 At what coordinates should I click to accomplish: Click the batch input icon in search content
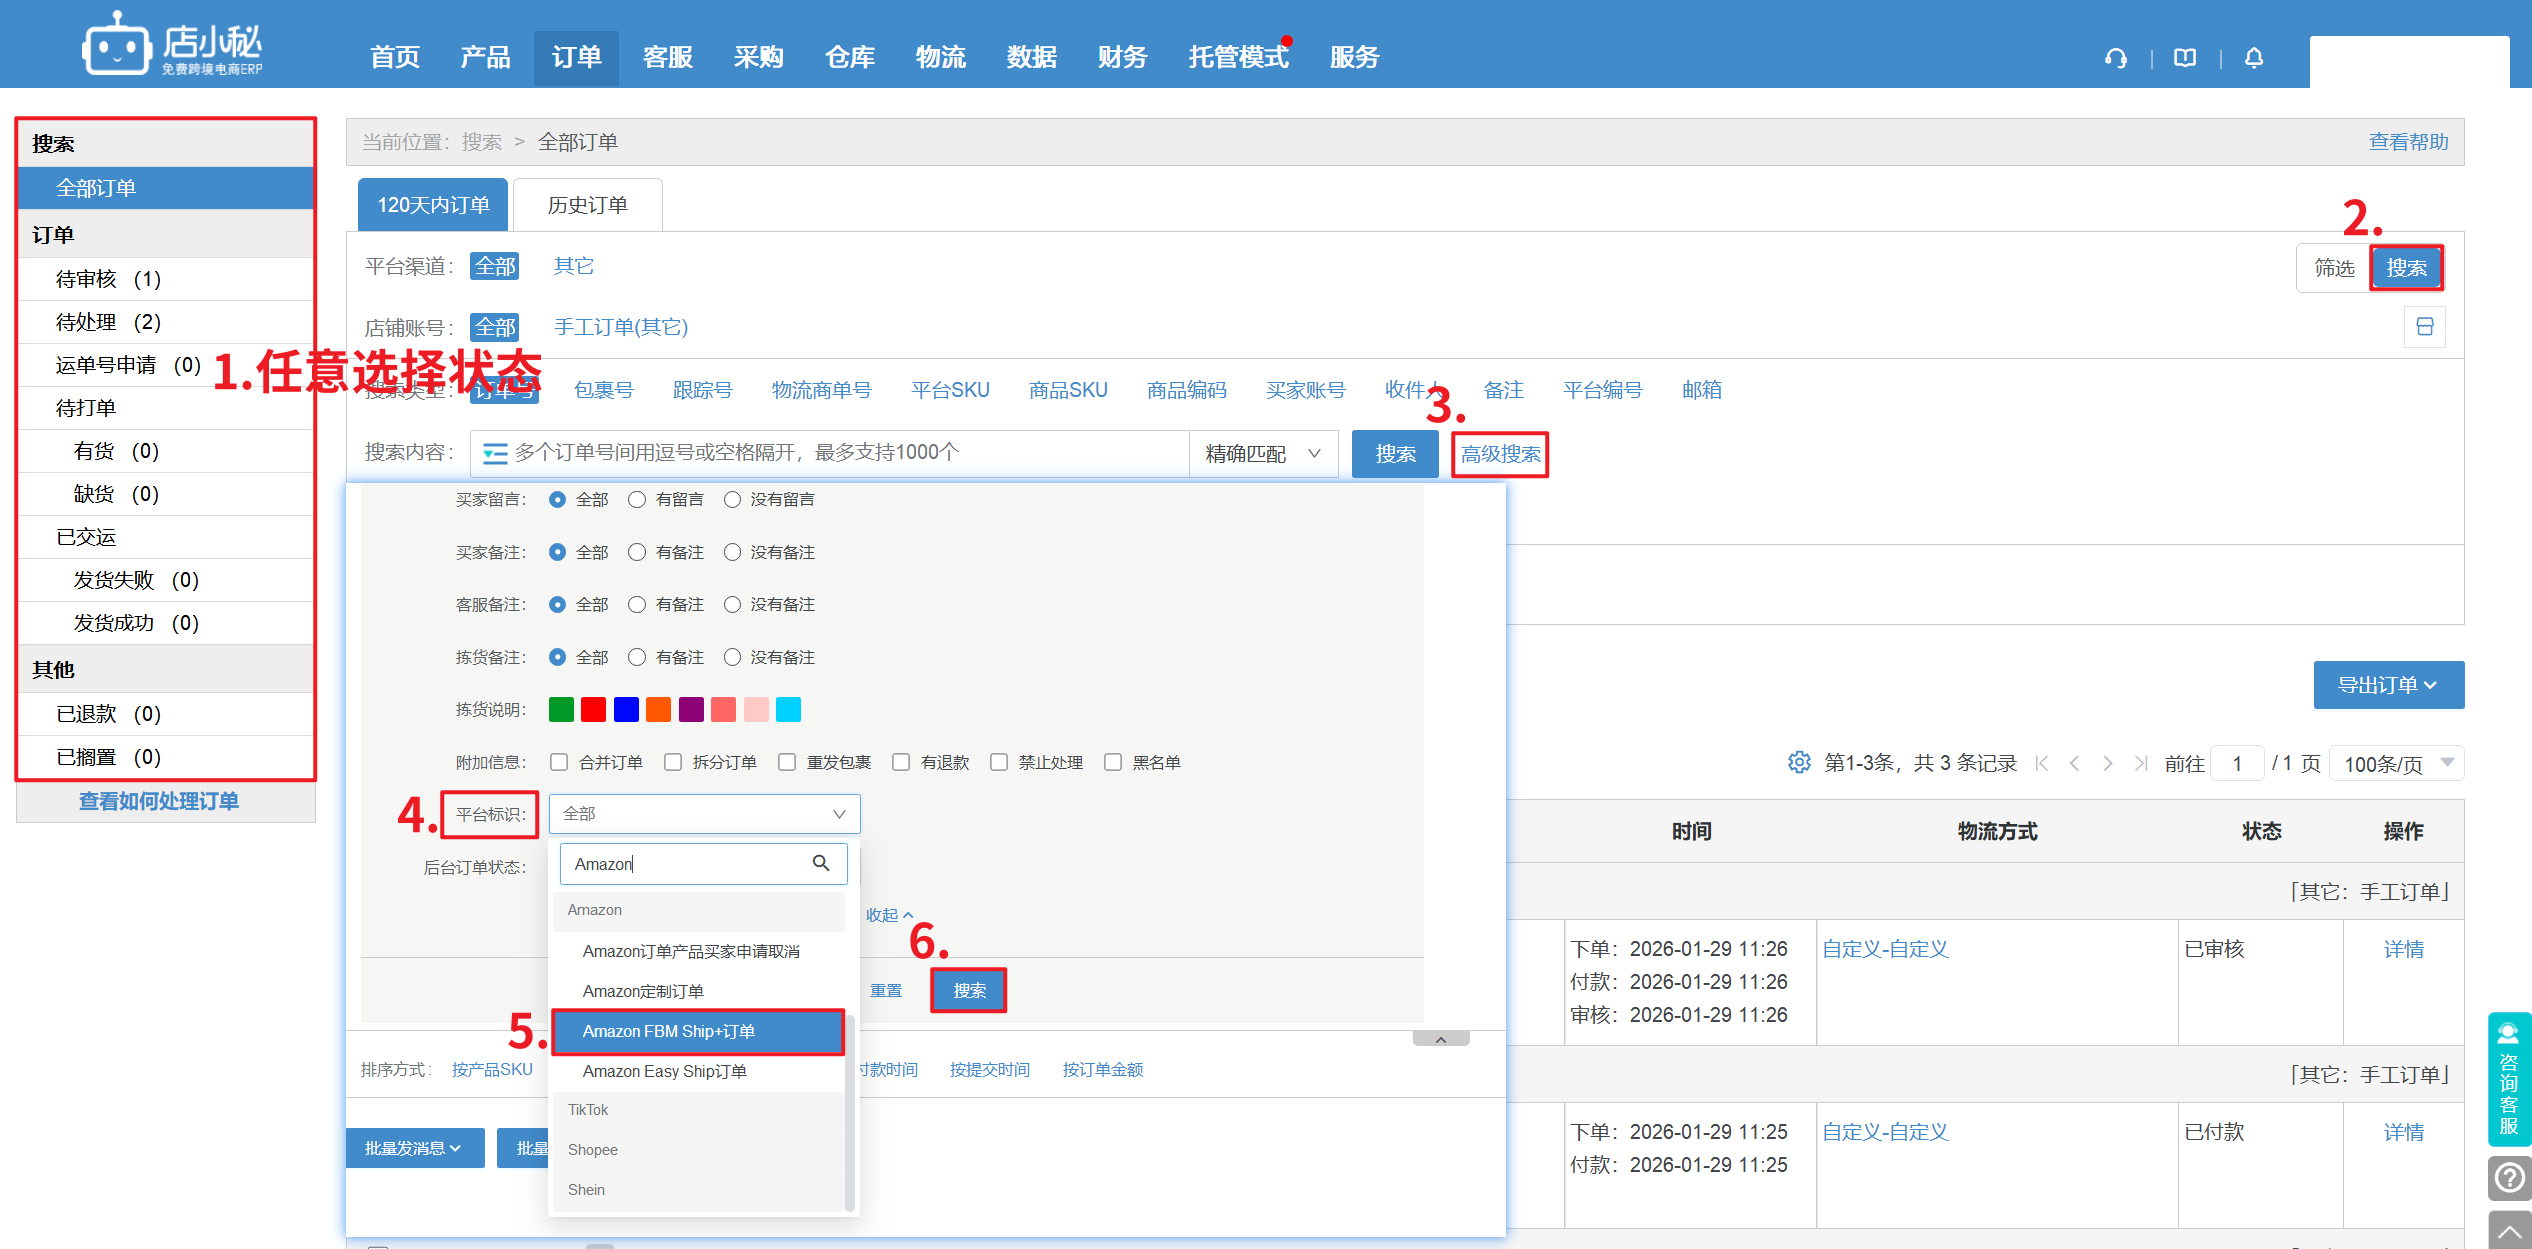494,454
